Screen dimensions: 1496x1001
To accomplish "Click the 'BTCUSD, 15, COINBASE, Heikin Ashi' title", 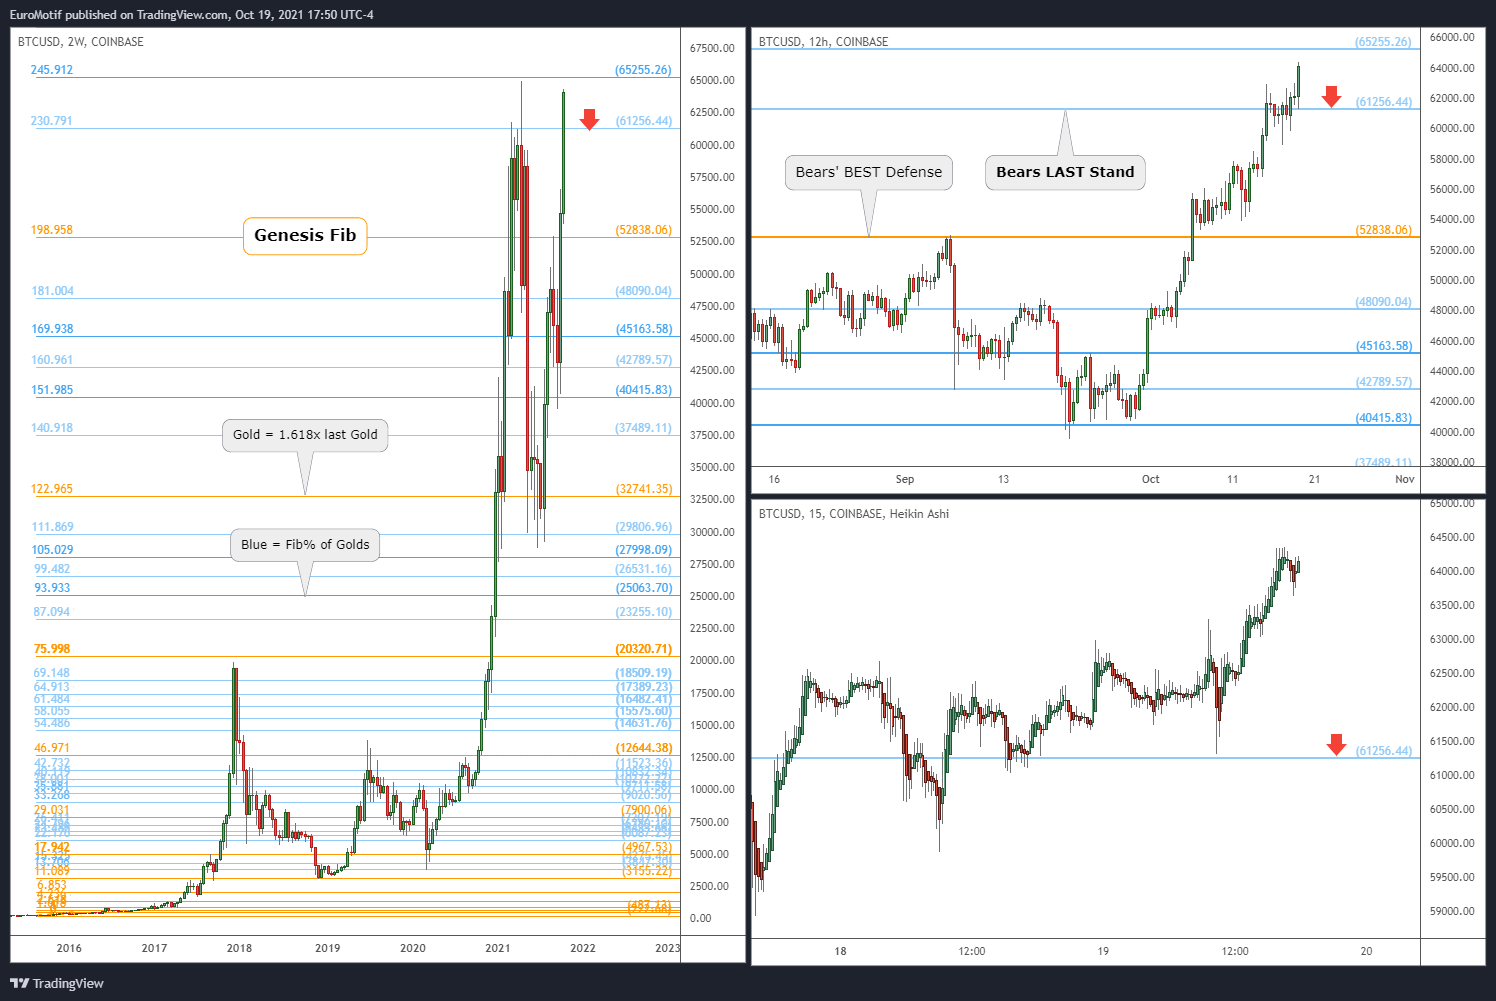I will click(x=854, y=514).
